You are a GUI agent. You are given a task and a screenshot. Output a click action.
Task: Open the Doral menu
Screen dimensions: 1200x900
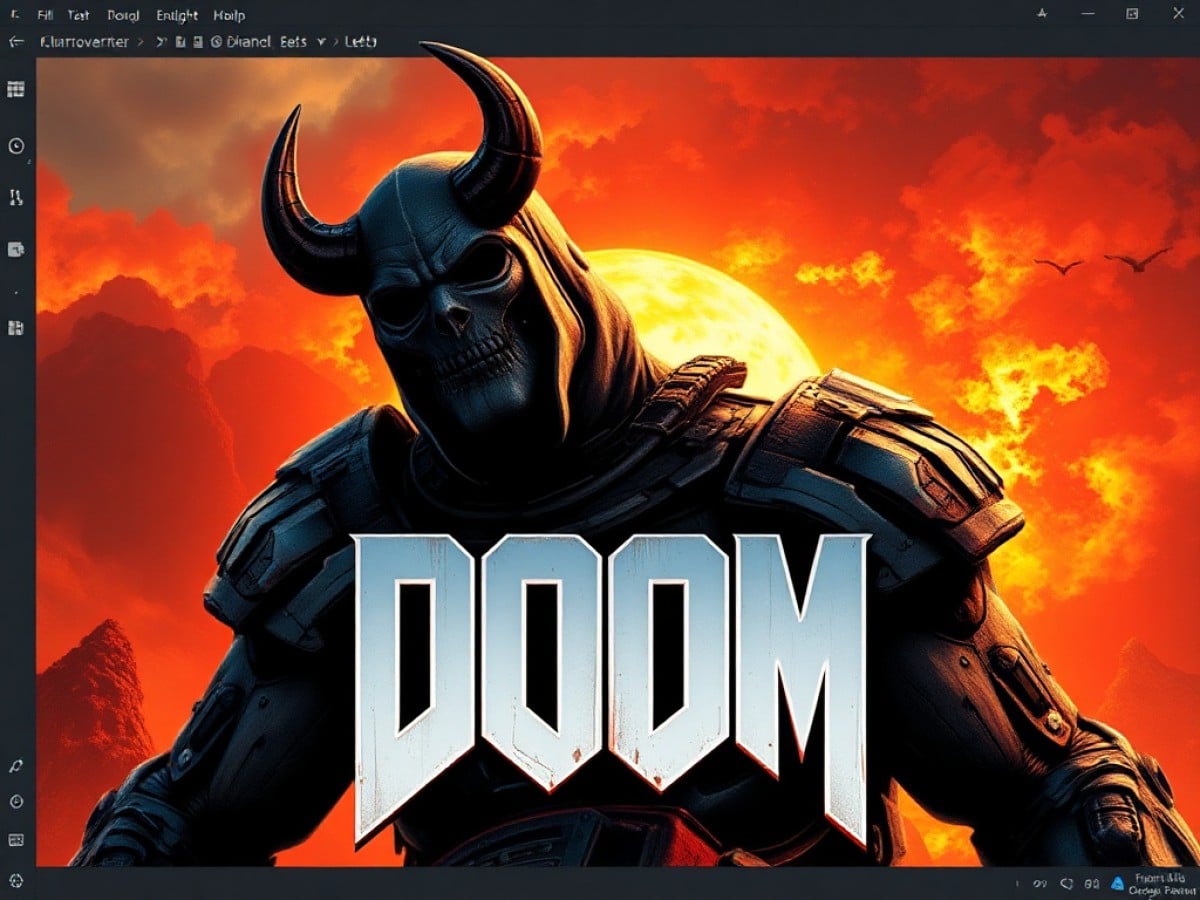[122, 16]
